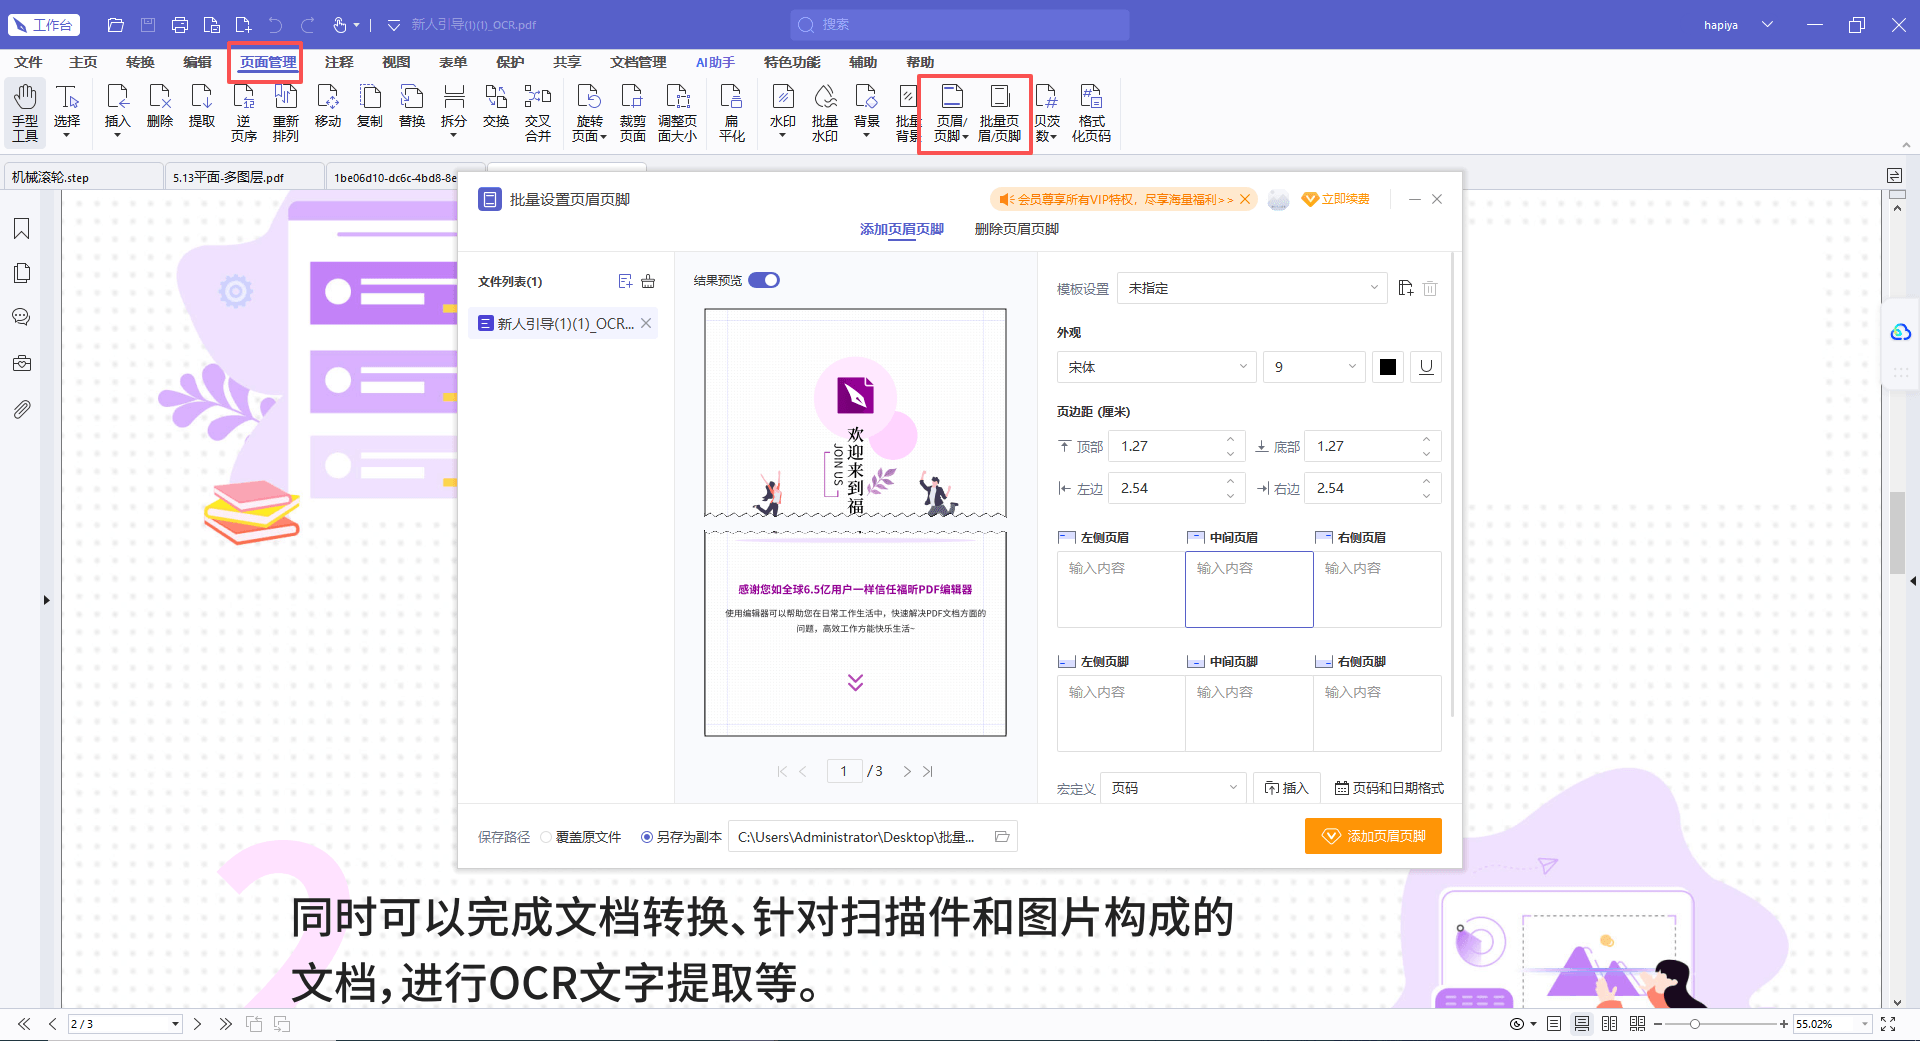Go to next preview page arrow

907,771
